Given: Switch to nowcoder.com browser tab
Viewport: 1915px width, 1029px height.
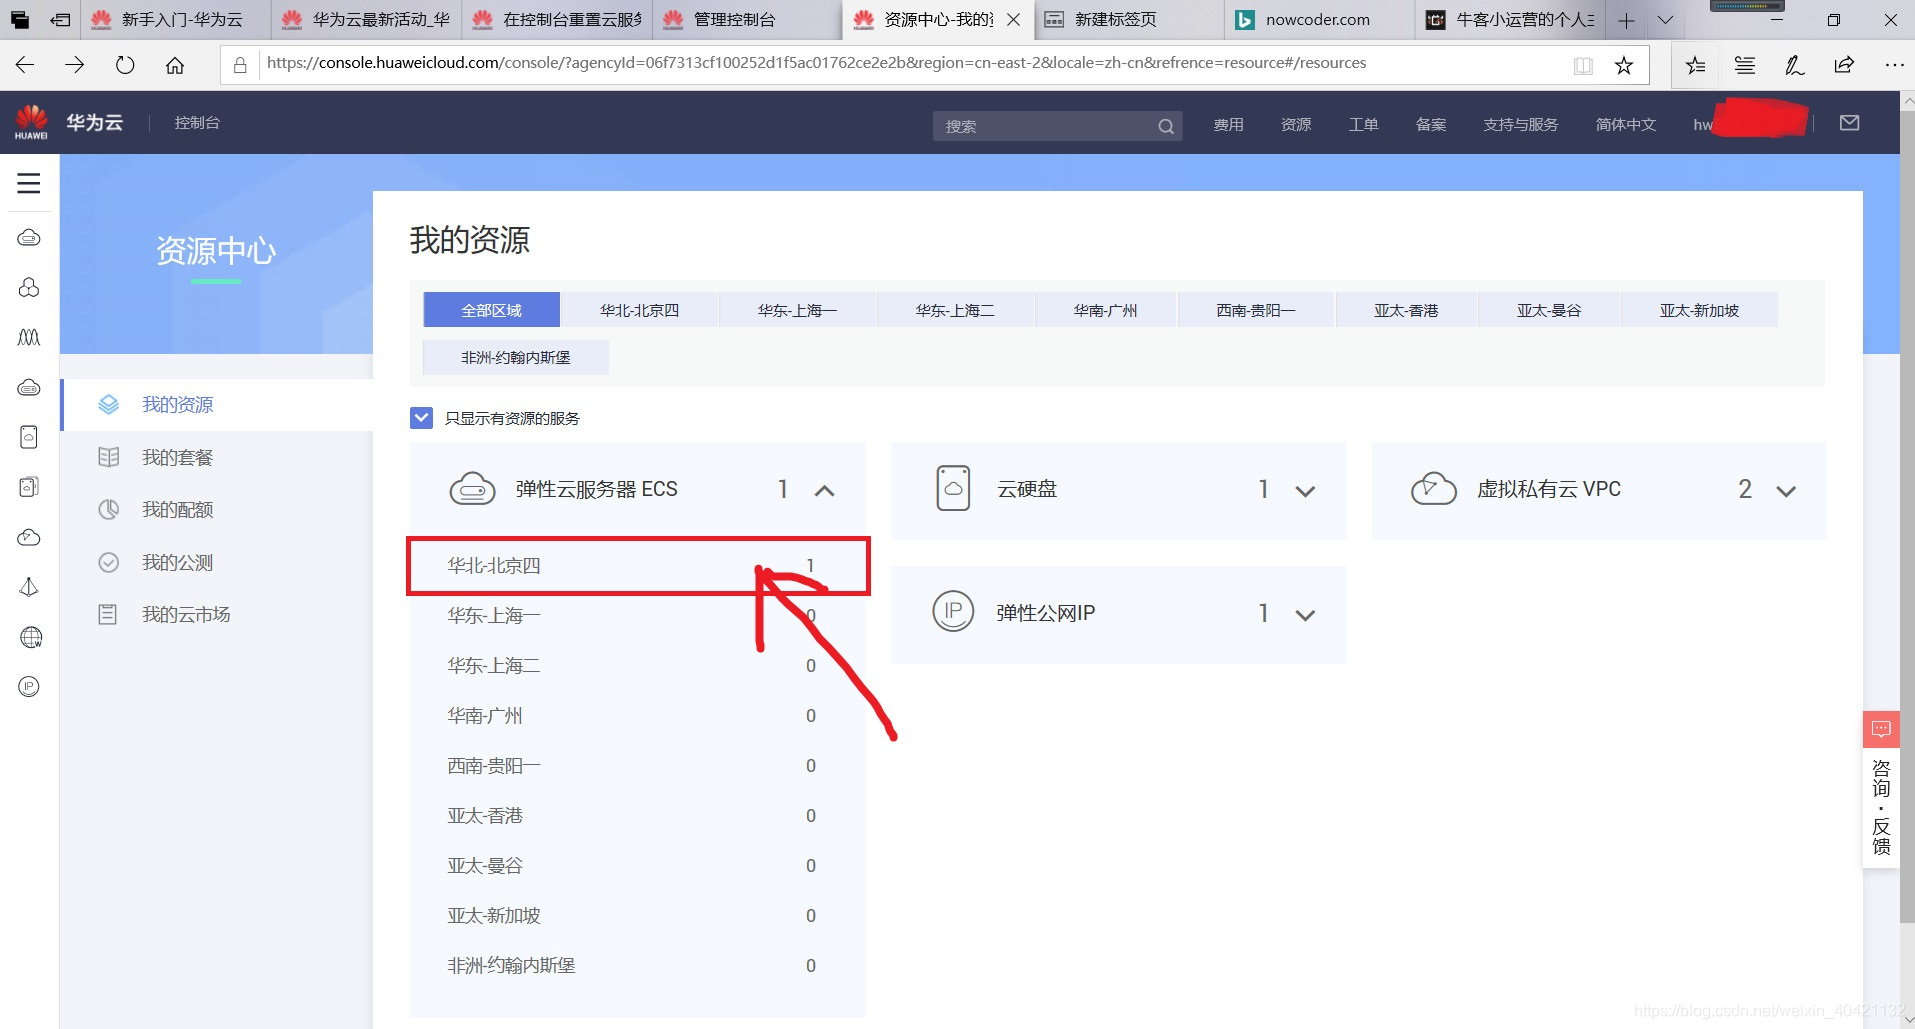Looking at the screenshot, I should point(1318,20).
